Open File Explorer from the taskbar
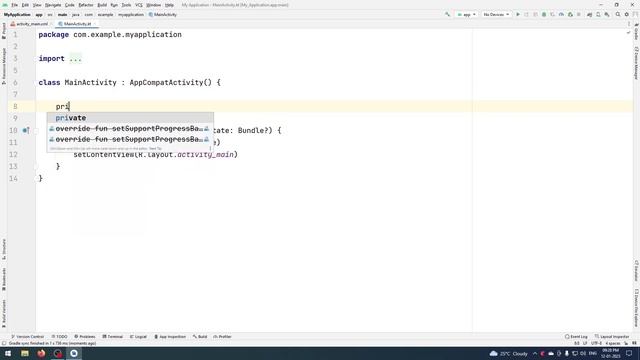 pyautogui.click(x=25, y=353)
